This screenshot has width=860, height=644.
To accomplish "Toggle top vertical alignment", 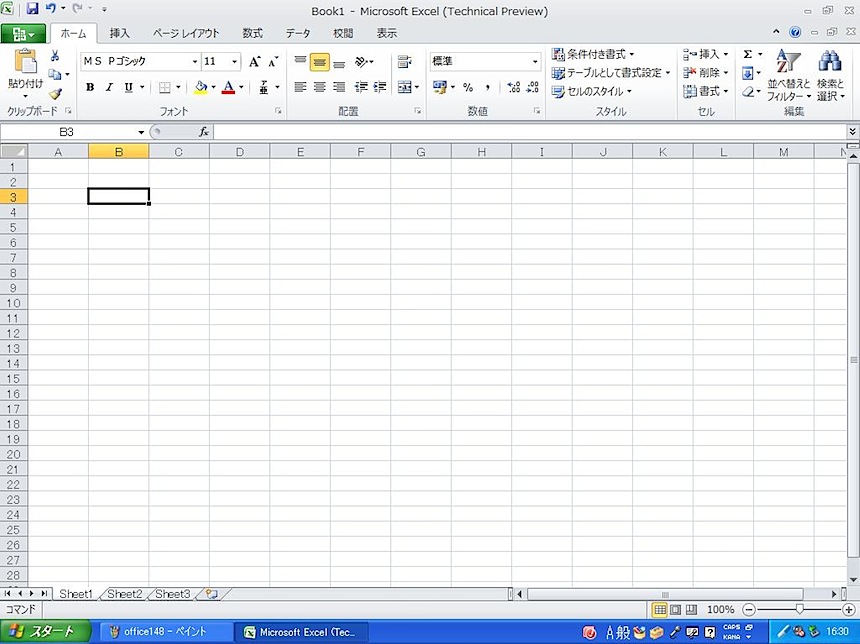I will [300, 61].
